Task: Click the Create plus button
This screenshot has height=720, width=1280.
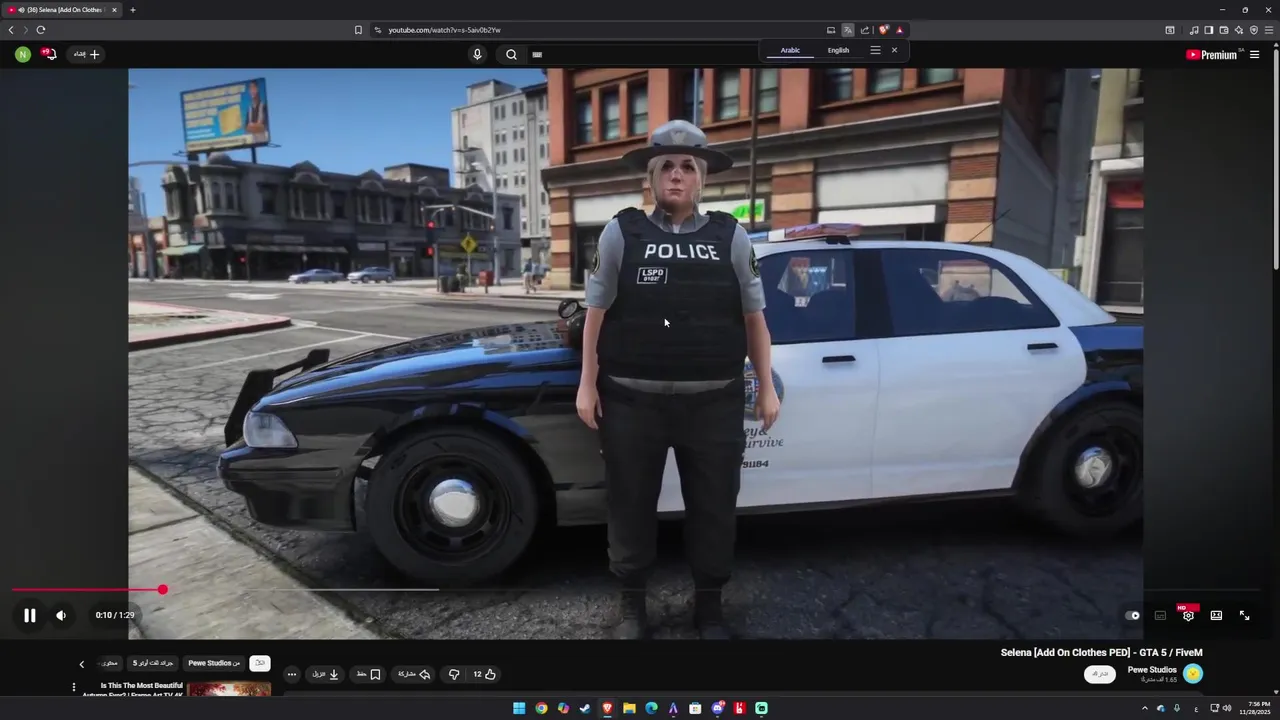Action: tap(86, 54)
